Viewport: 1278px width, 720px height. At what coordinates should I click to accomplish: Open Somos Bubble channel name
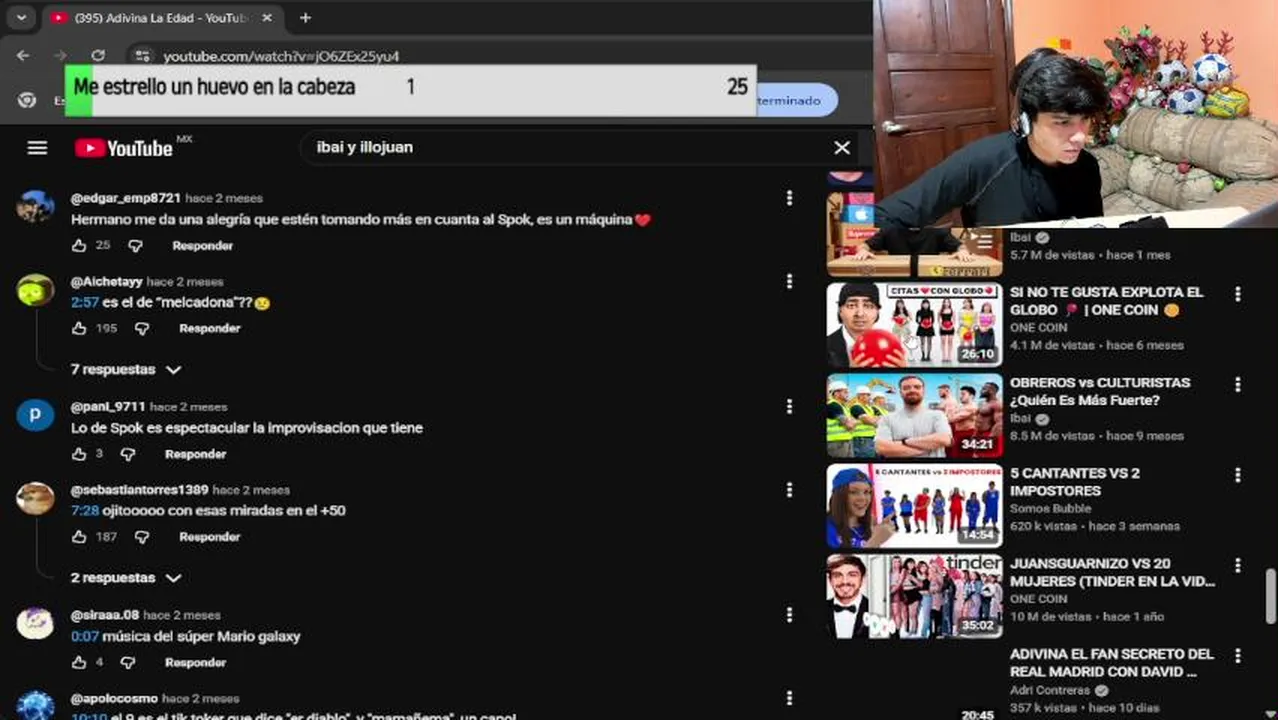(1050, 509)
